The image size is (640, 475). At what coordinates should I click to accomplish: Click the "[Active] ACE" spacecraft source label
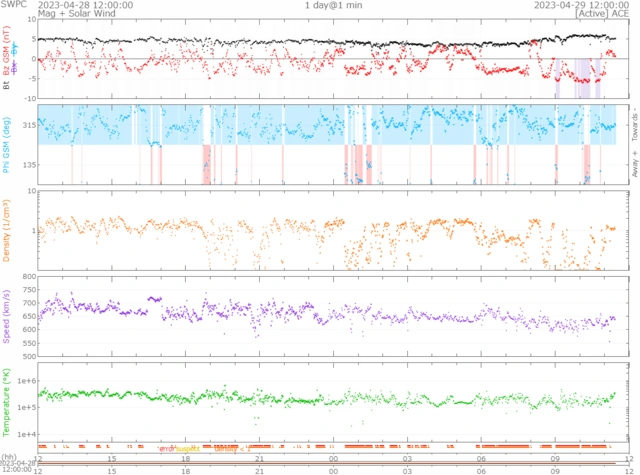tap(597, 14)
